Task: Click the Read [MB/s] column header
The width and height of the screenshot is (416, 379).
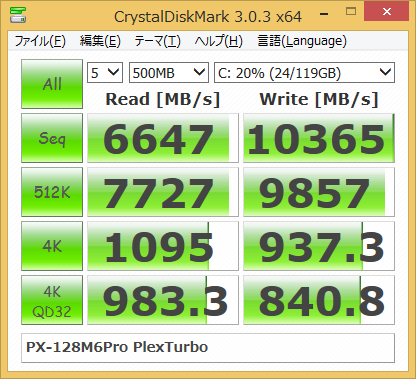Action: tap(163, 99)
